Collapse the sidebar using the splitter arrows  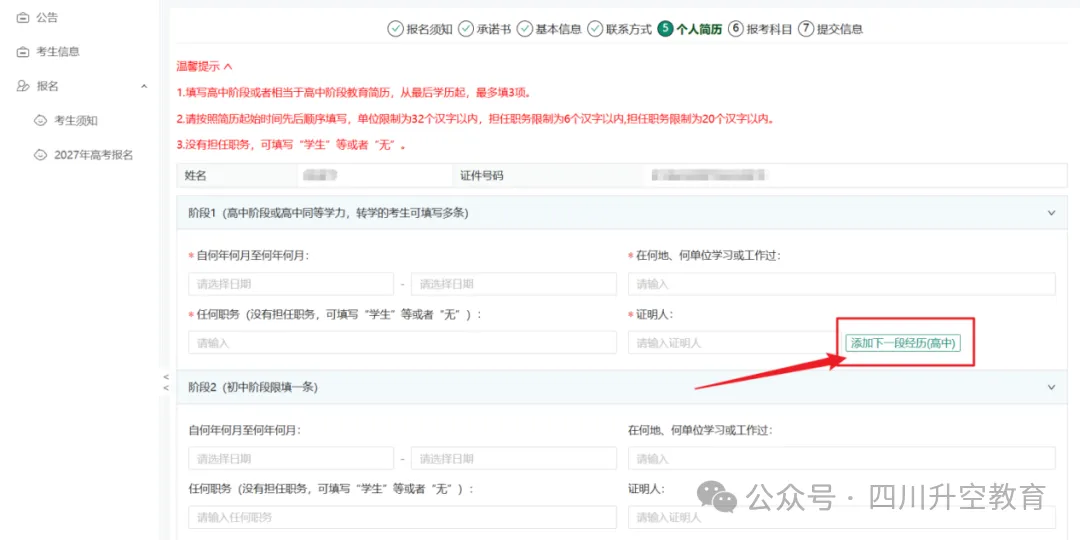pyautogui.click(x=165, y=382)
